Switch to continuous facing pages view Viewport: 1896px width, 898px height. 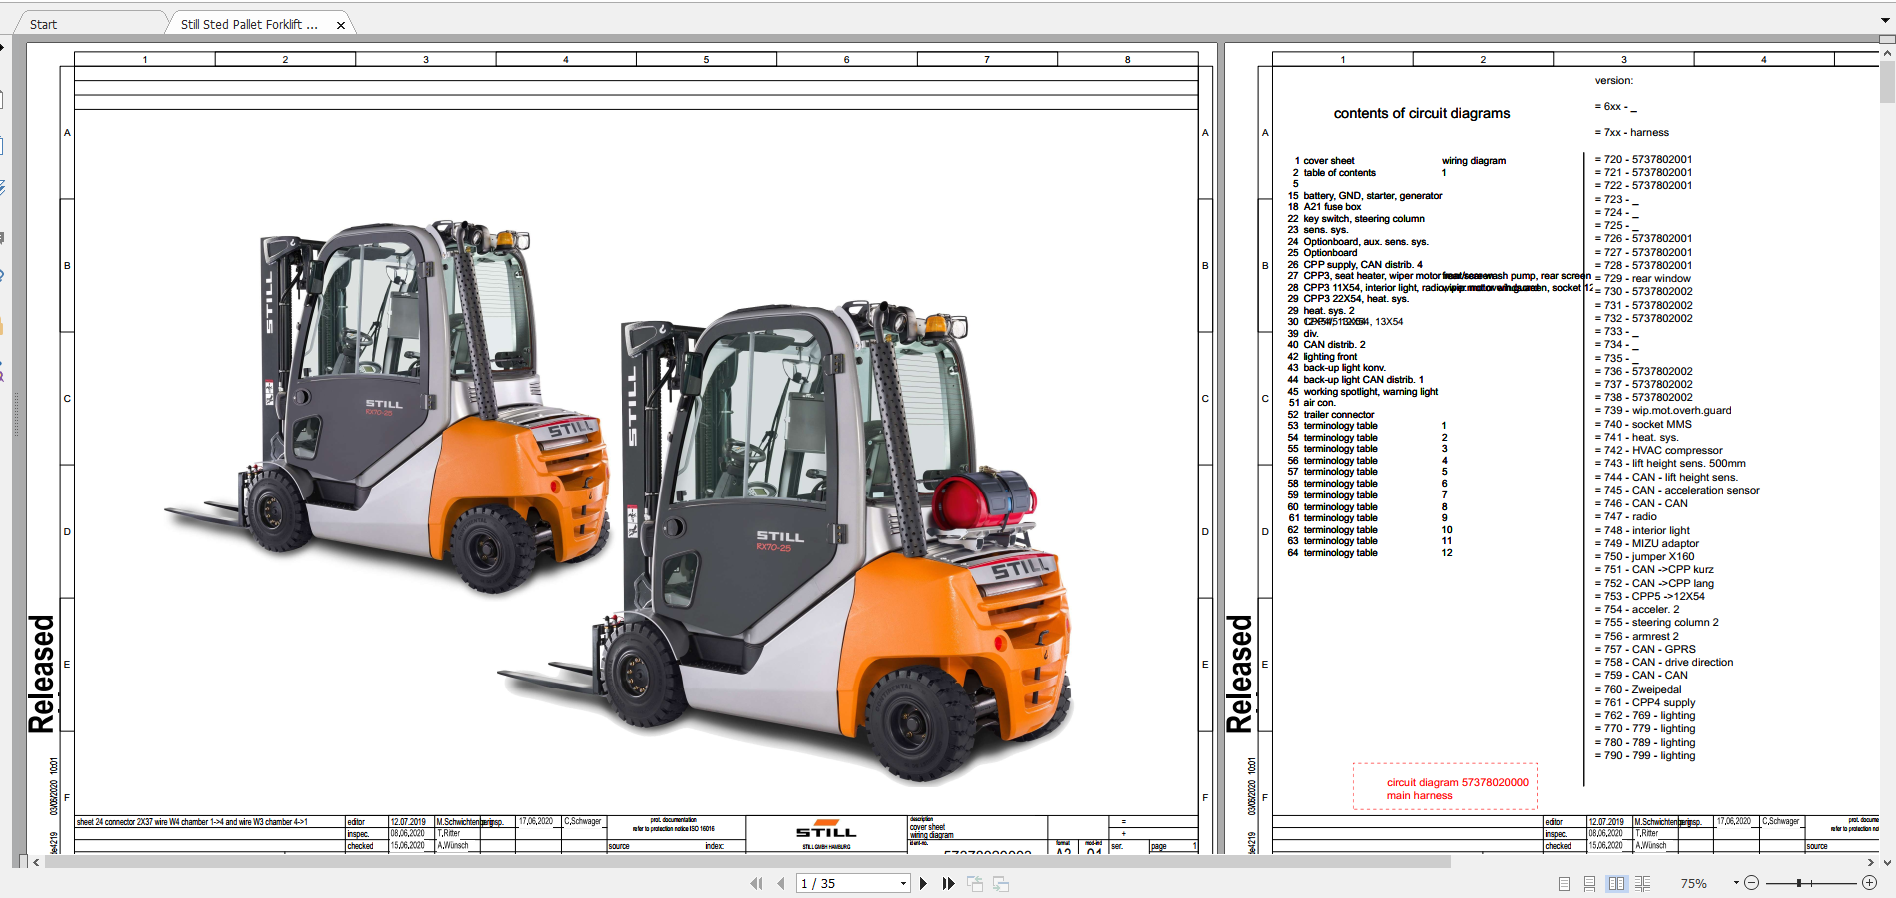click(1642, 883)
